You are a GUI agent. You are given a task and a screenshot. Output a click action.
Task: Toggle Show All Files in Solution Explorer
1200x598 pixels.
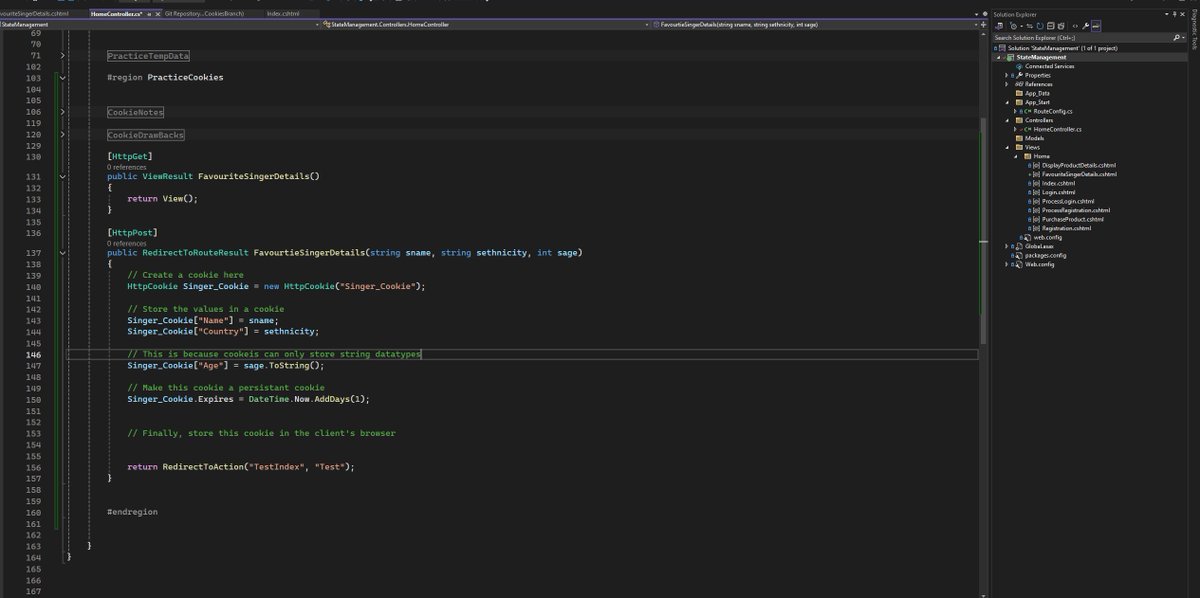point(1061,25)
